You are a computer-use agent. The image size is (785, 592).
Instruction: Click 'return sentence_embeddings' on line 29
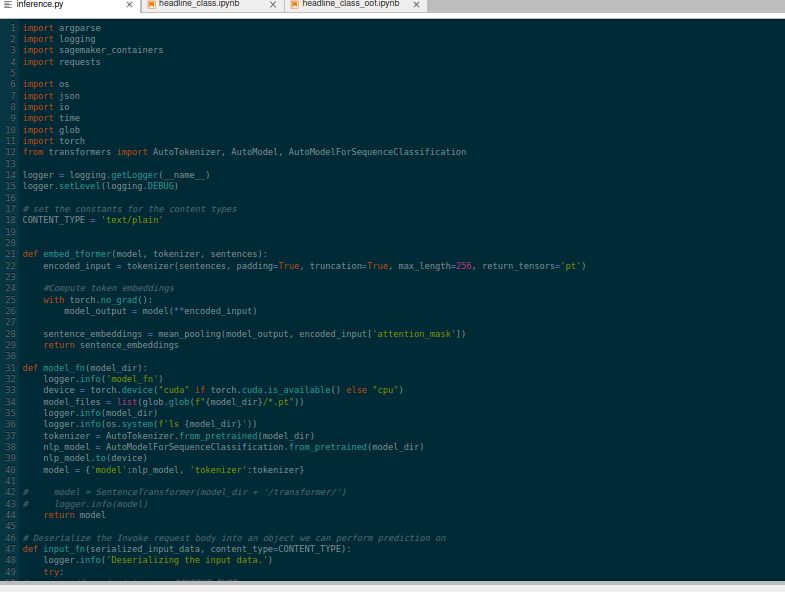[x=111, y=345]
